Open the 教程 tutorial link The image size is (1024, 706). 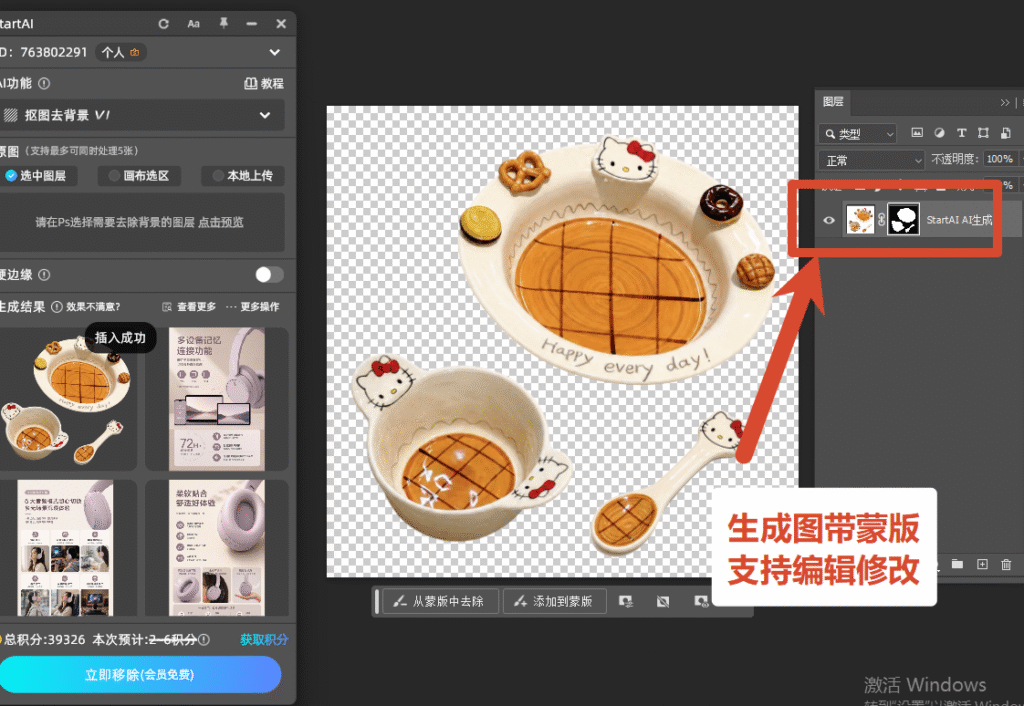[x=264, y=84]
